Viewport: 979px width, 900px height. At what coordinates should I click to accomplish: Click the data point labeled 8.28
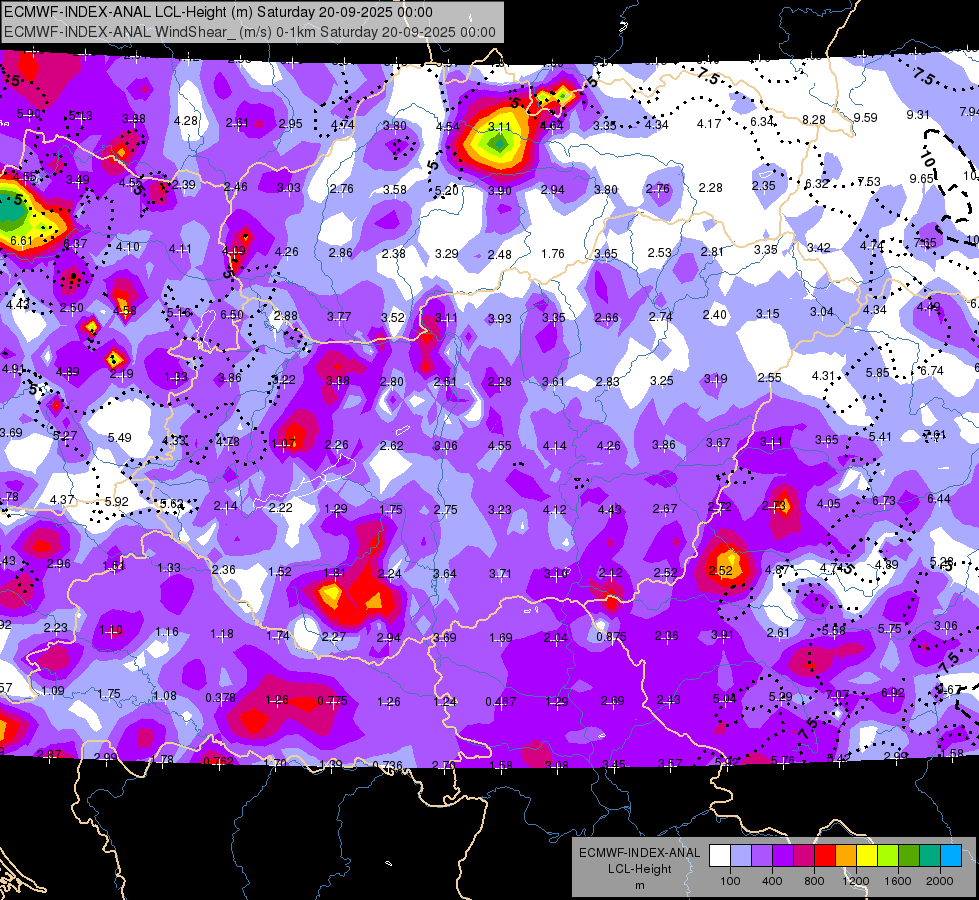(814, 119)
